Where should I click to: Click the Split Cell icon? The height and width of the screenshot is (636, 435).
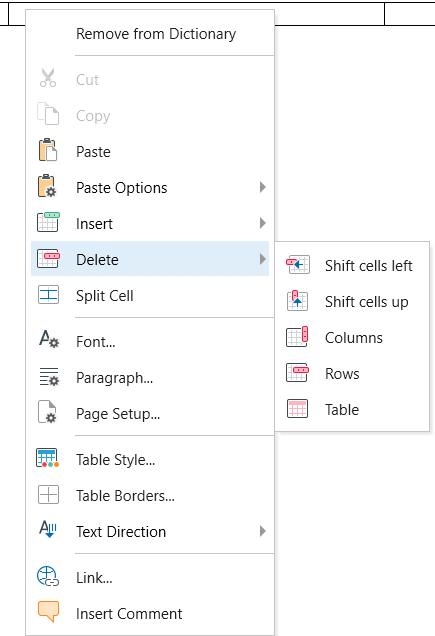(48, 295)
